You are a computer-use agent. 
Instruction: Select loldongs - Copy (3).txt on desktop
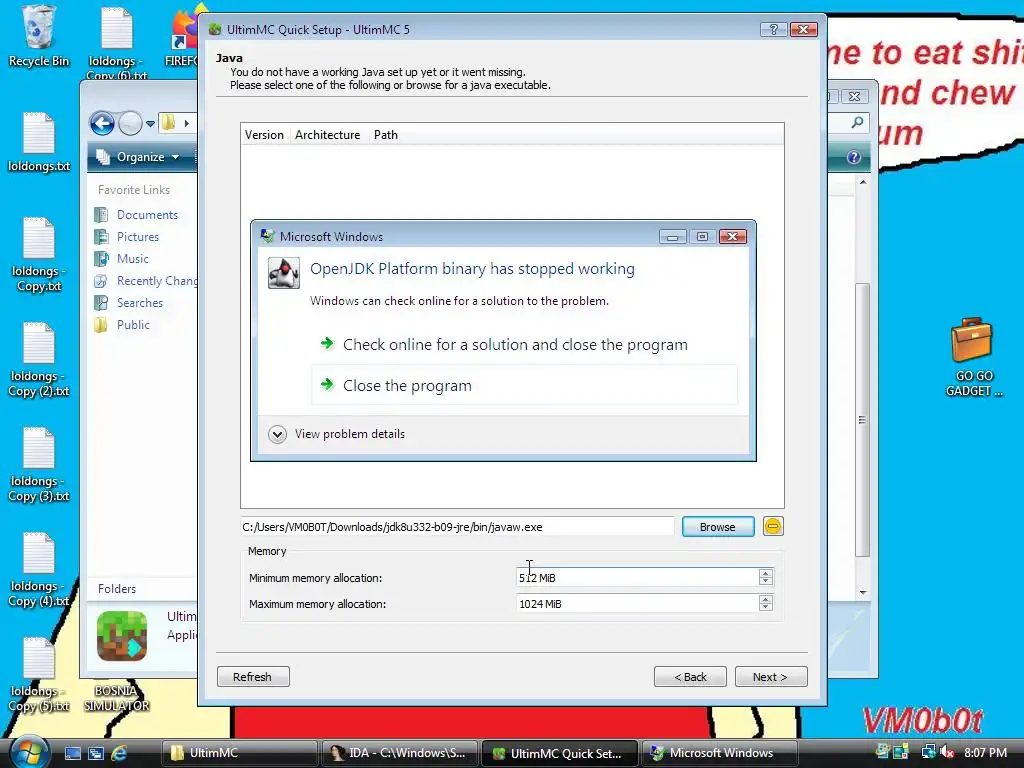[39, 465]
